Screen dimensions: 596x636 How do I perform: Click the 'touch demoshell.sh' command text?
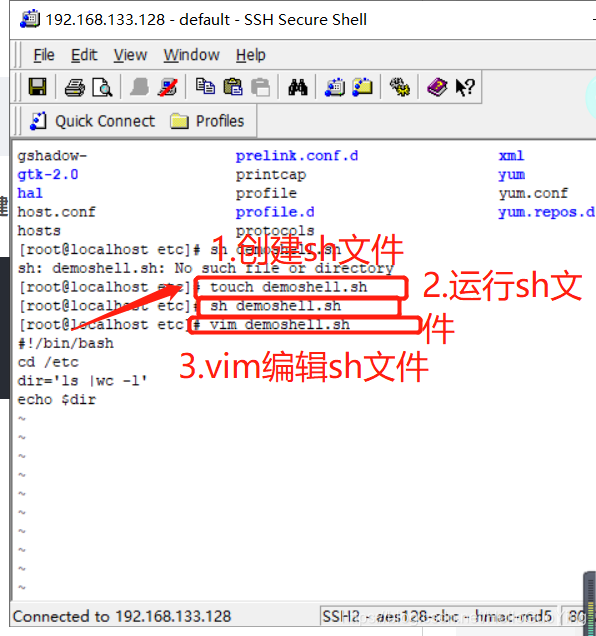click(x=288, y=287)
